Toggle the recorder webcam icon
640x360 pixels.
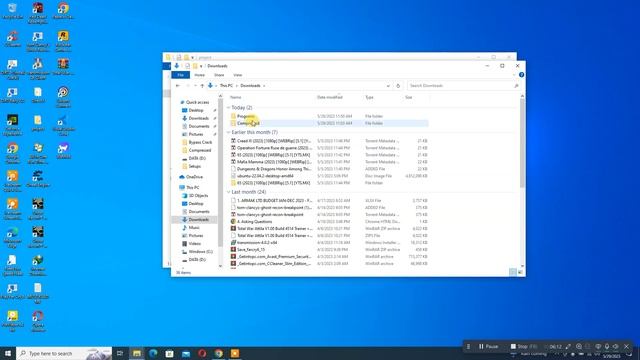(x=598, y=347)
